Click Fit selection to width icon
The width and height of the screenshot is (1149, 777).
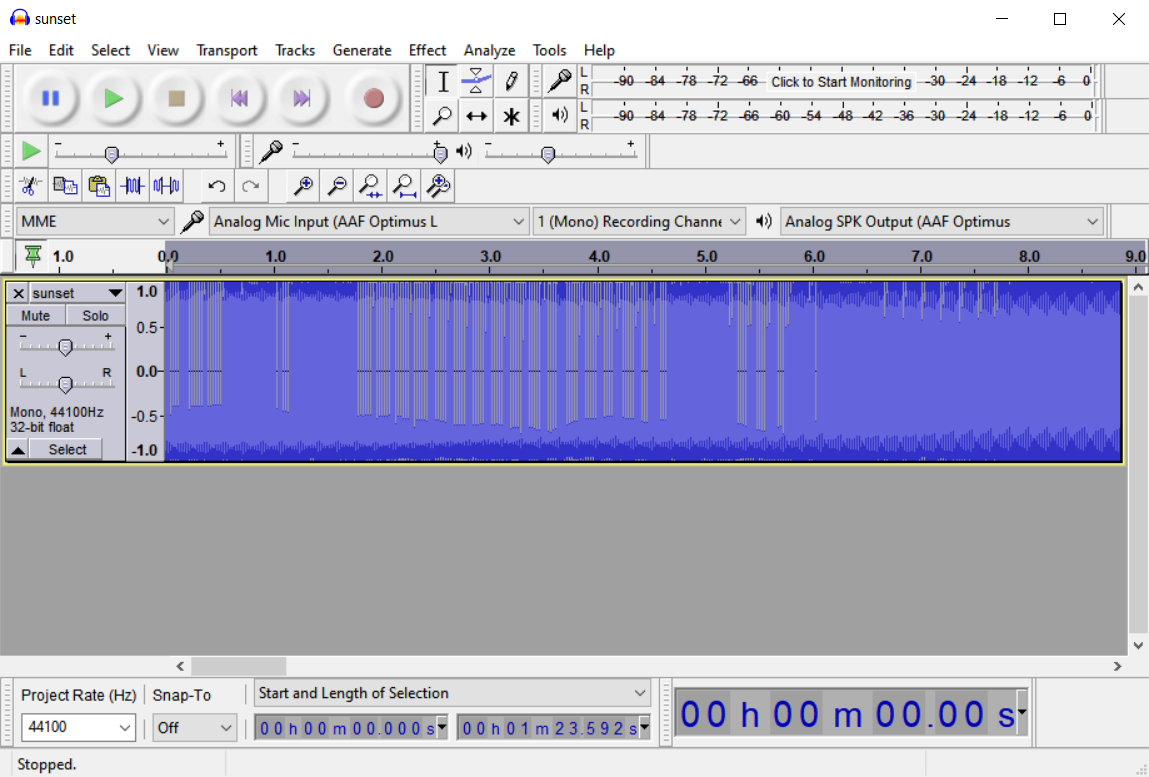click(x=370, y=186)
